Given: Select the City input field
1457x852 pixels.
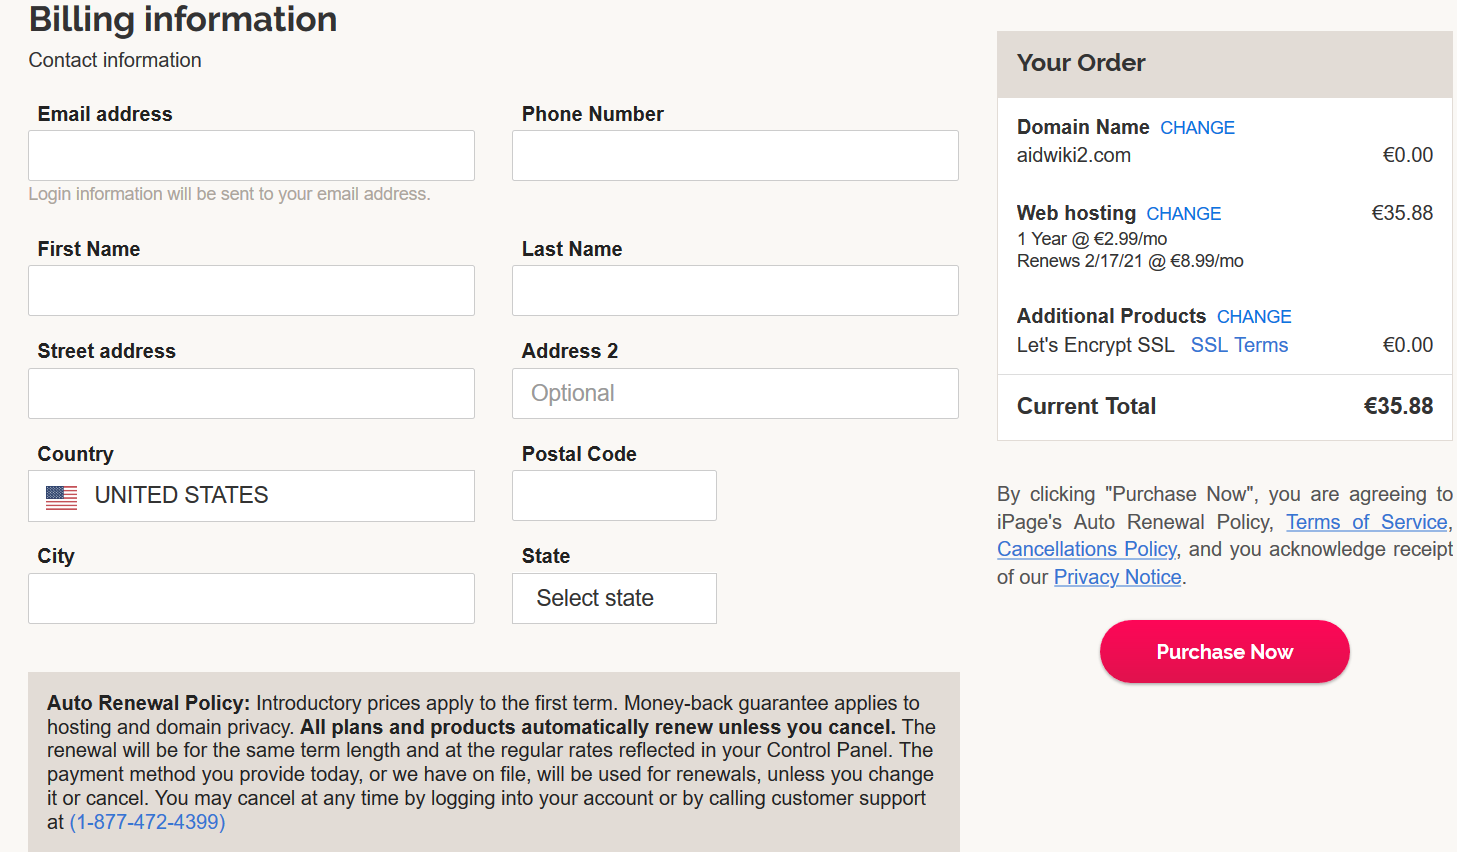Looking at the screenshot, I should pos(251,599).
